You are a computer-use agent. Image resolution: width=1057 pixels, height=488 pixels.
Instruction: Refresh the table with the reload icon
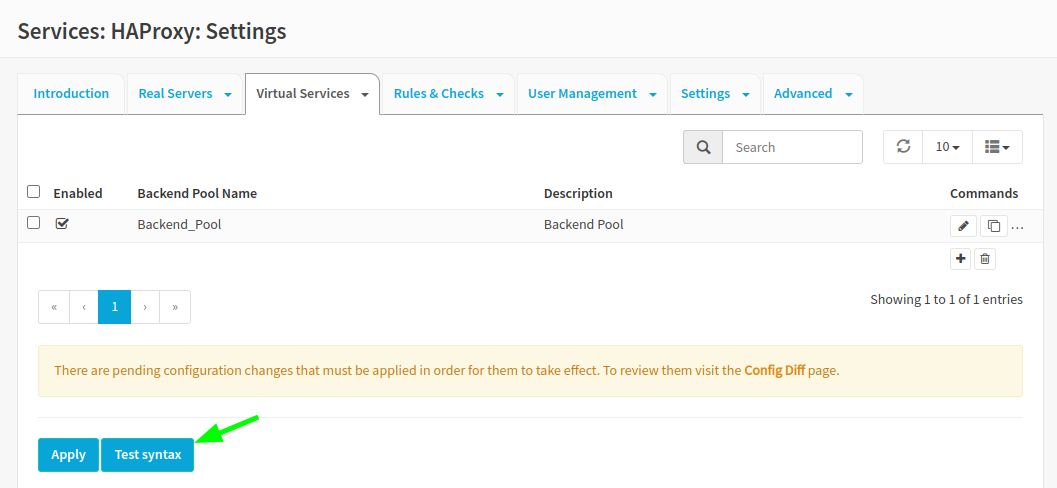(903, 147)
